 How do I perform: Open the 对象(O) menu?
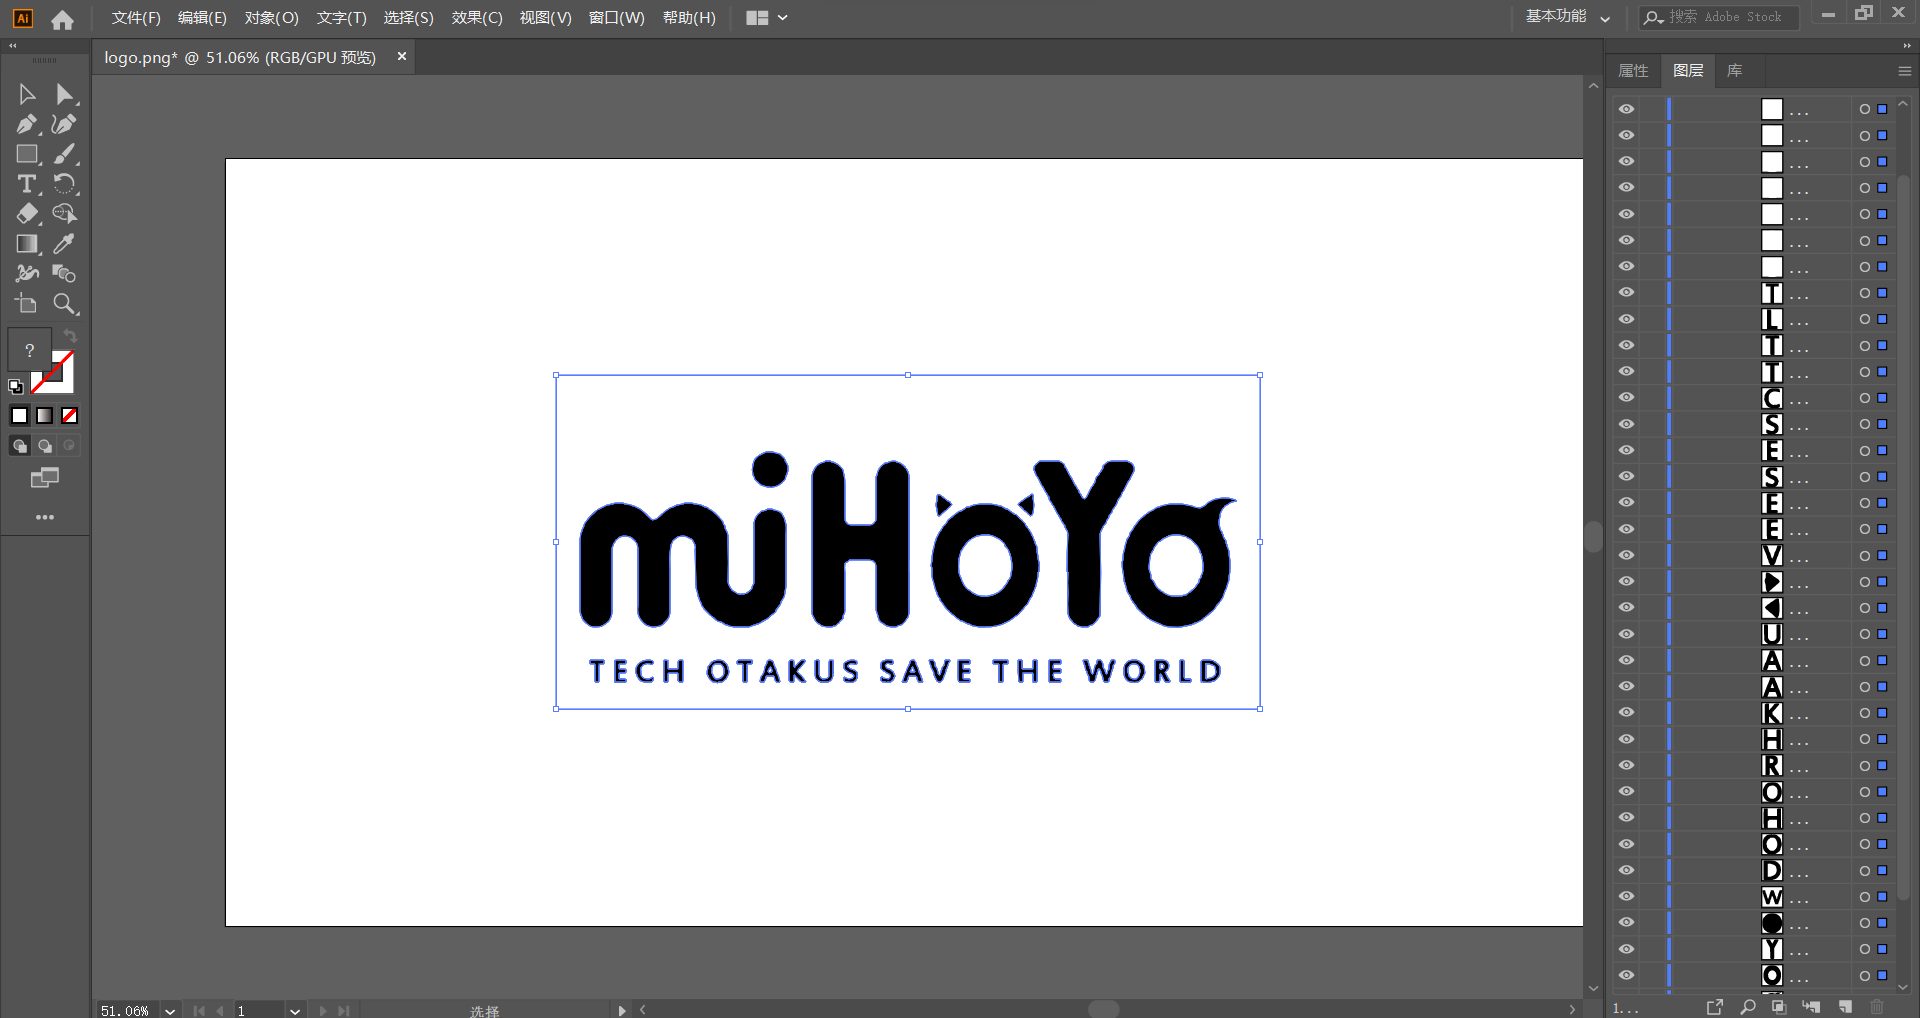click(x=272, y=18)
